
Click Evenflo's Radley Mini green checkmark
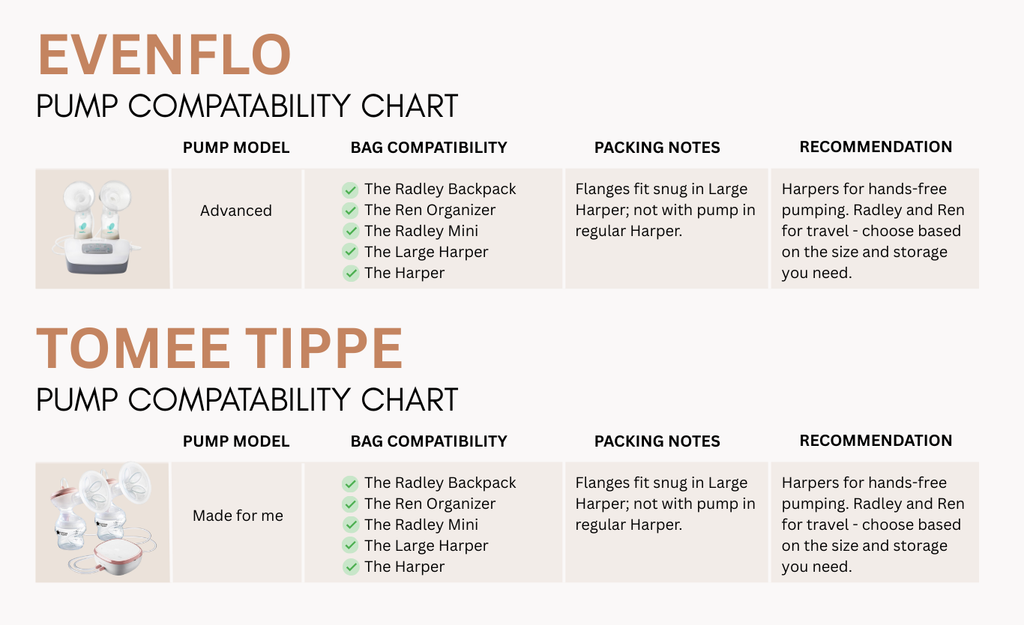[x=350, y=231]
